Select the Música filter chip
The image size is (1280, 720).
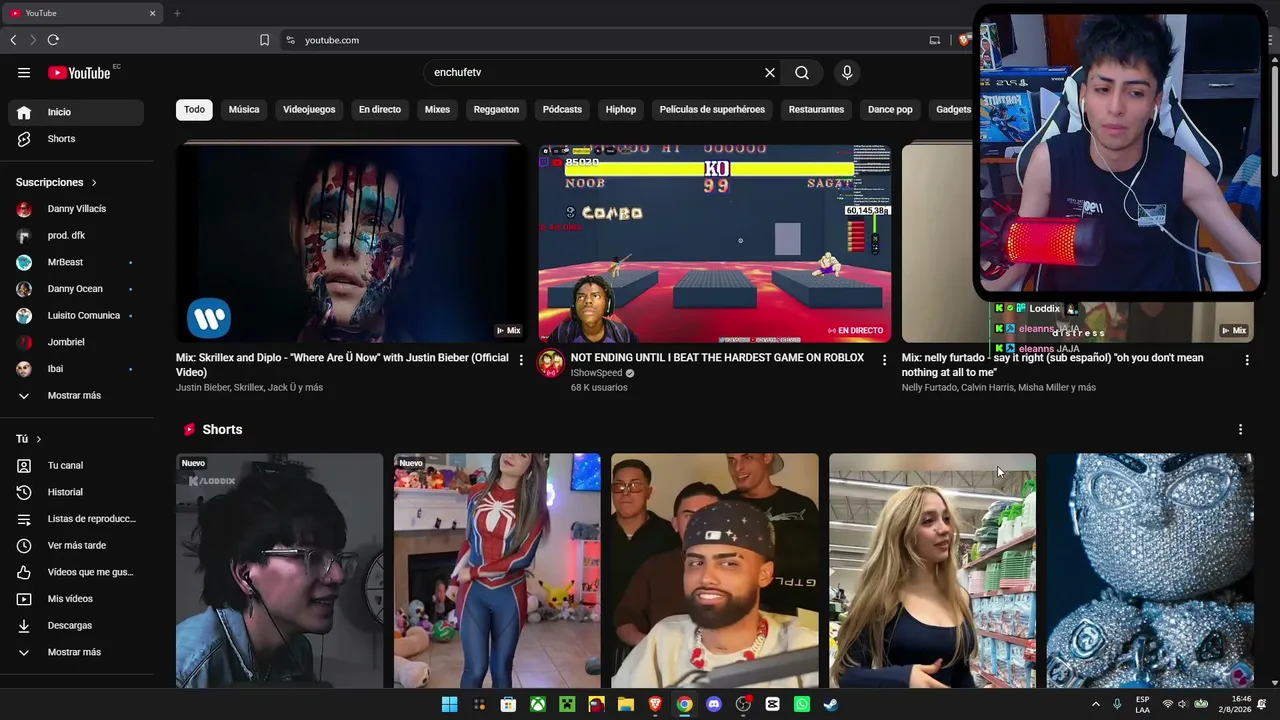tap(244, 109)
